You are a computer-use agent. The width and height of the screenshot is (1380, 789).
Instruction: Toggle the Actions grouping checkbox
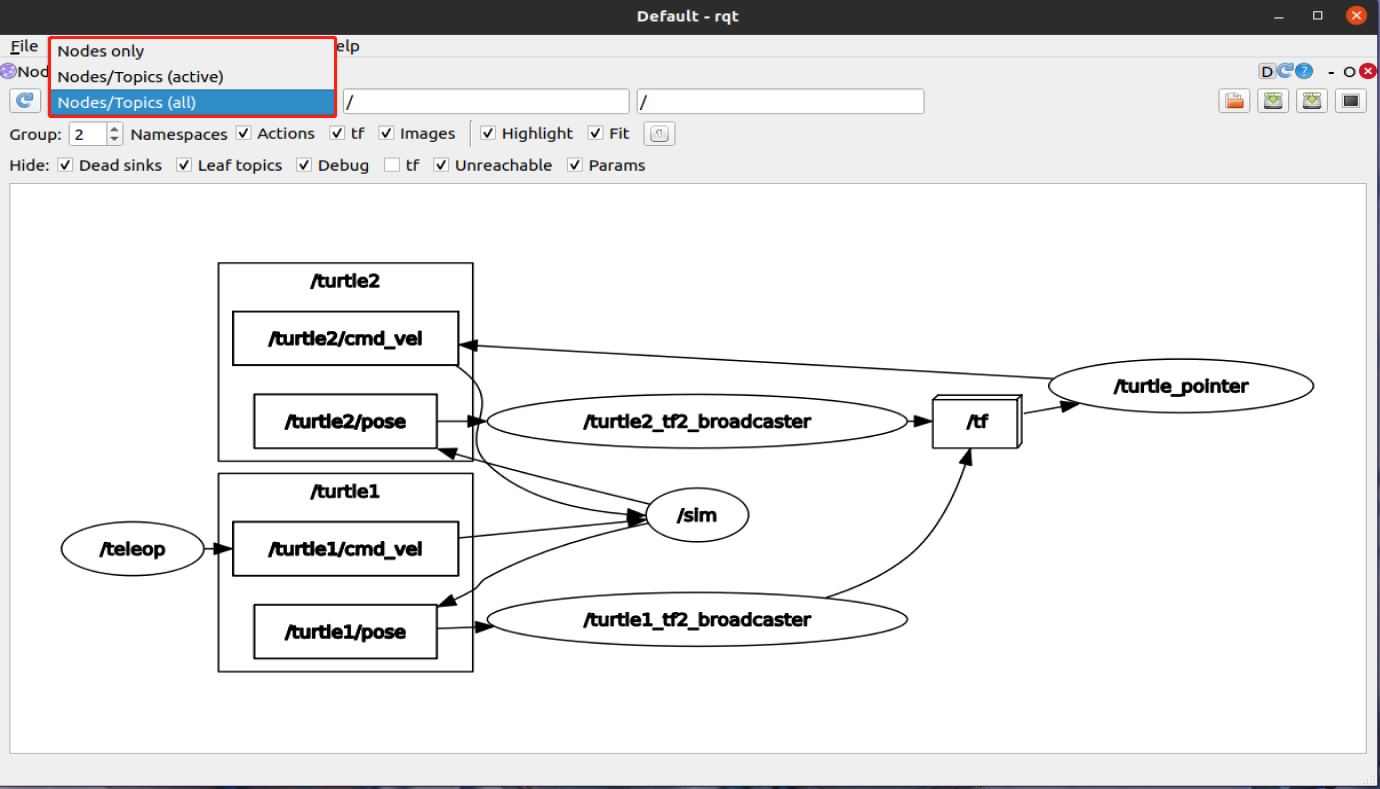click(x=244, y=133)
